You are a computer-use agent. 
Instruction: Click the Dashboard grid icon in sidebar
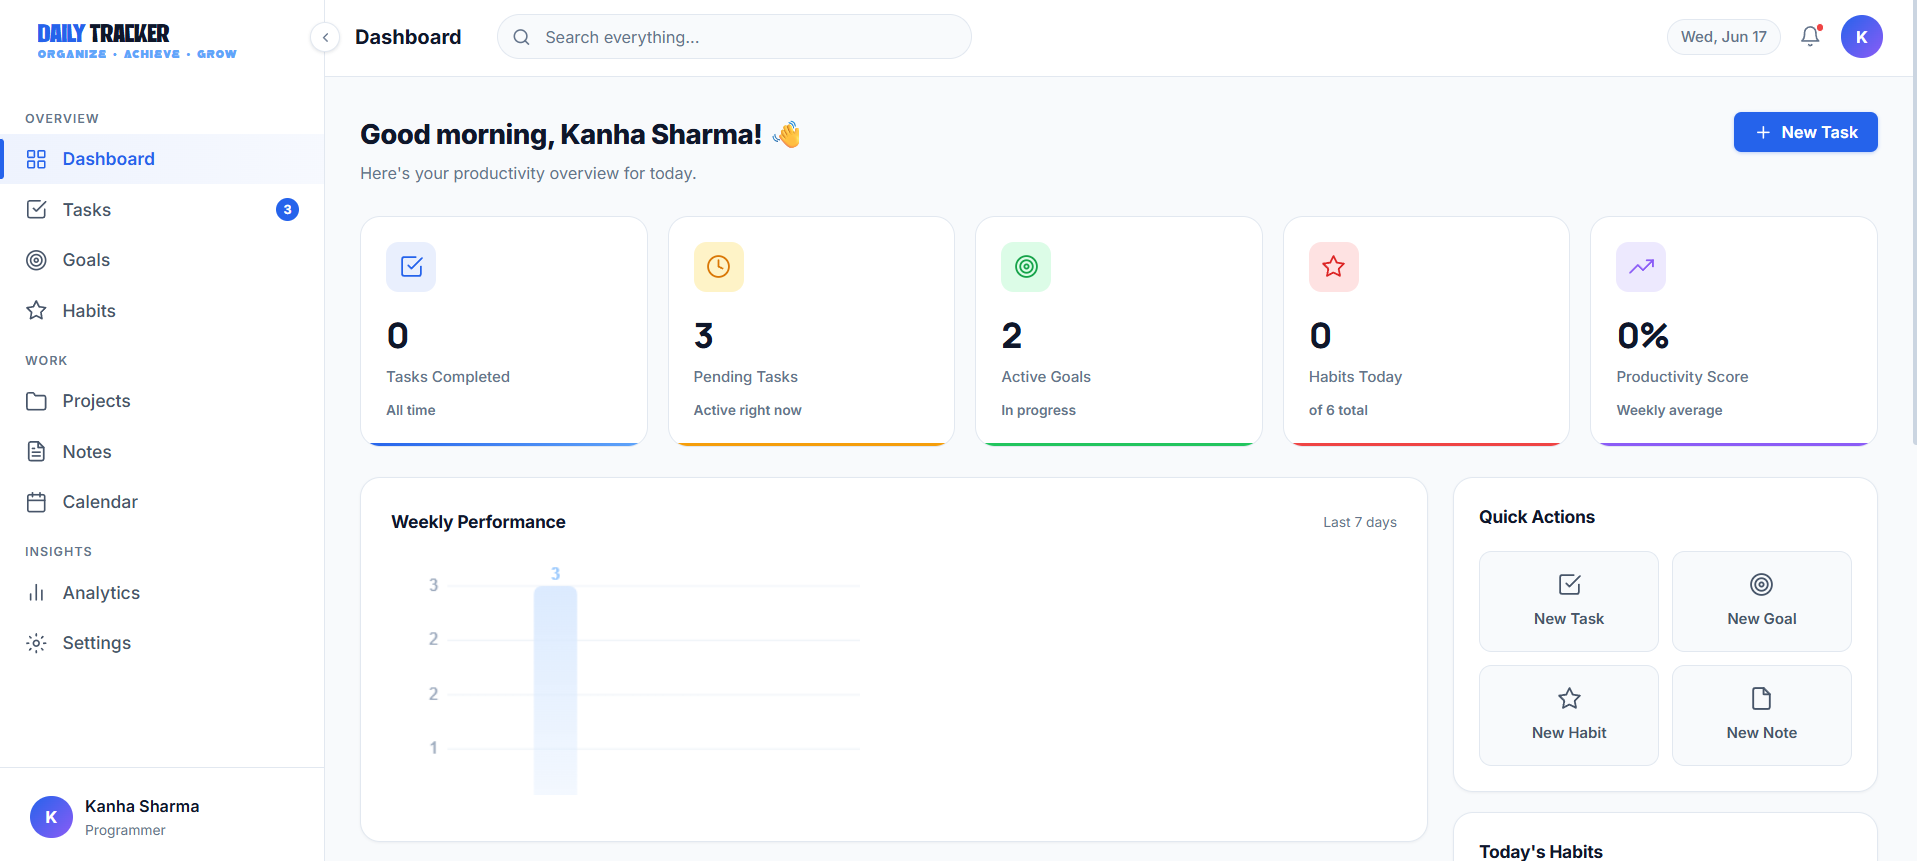click(x=36, y=159)
